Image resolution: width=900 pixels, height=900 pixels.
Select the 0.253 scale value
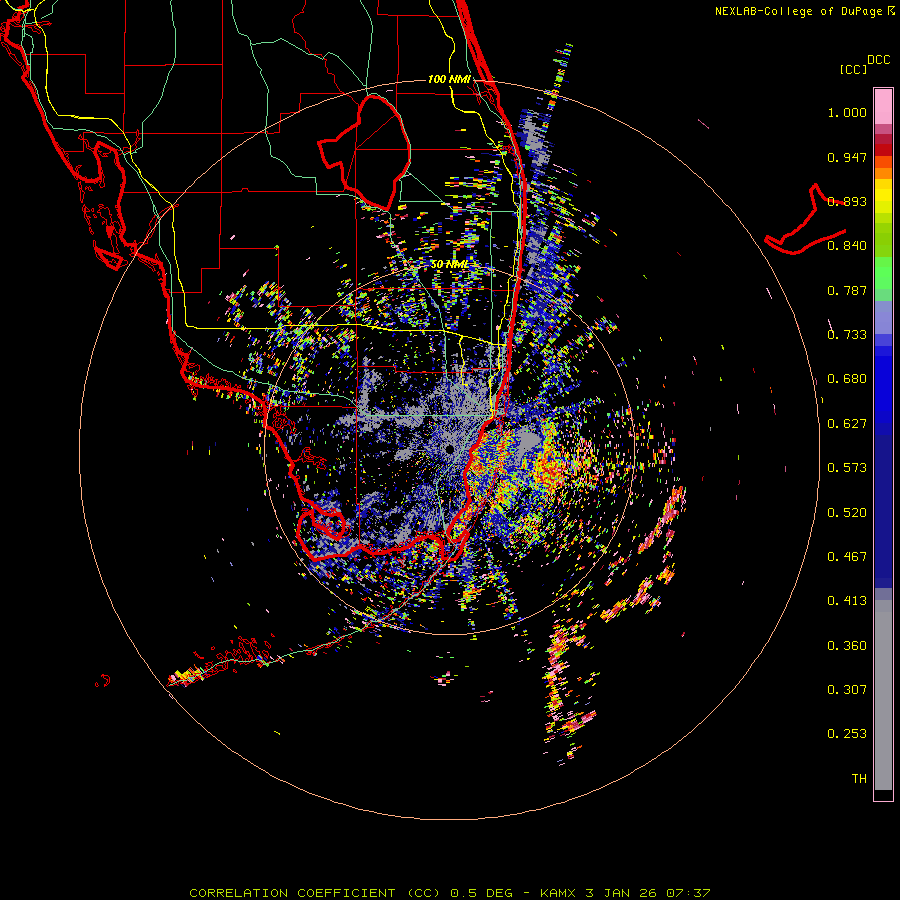847,734
